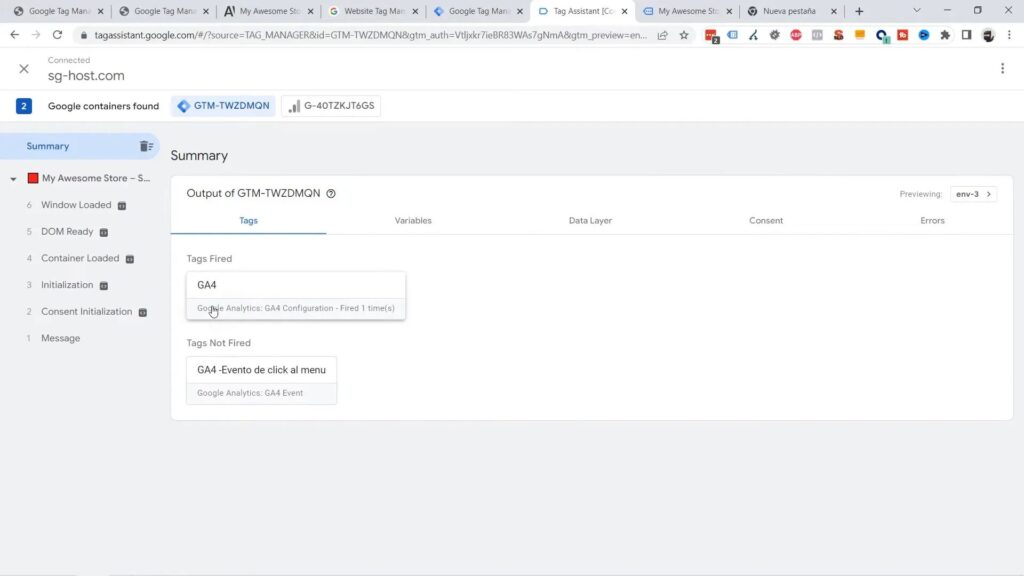1024x576 pixels.
Task: Click the browser forward arrow
Action: tap(36, 35)
